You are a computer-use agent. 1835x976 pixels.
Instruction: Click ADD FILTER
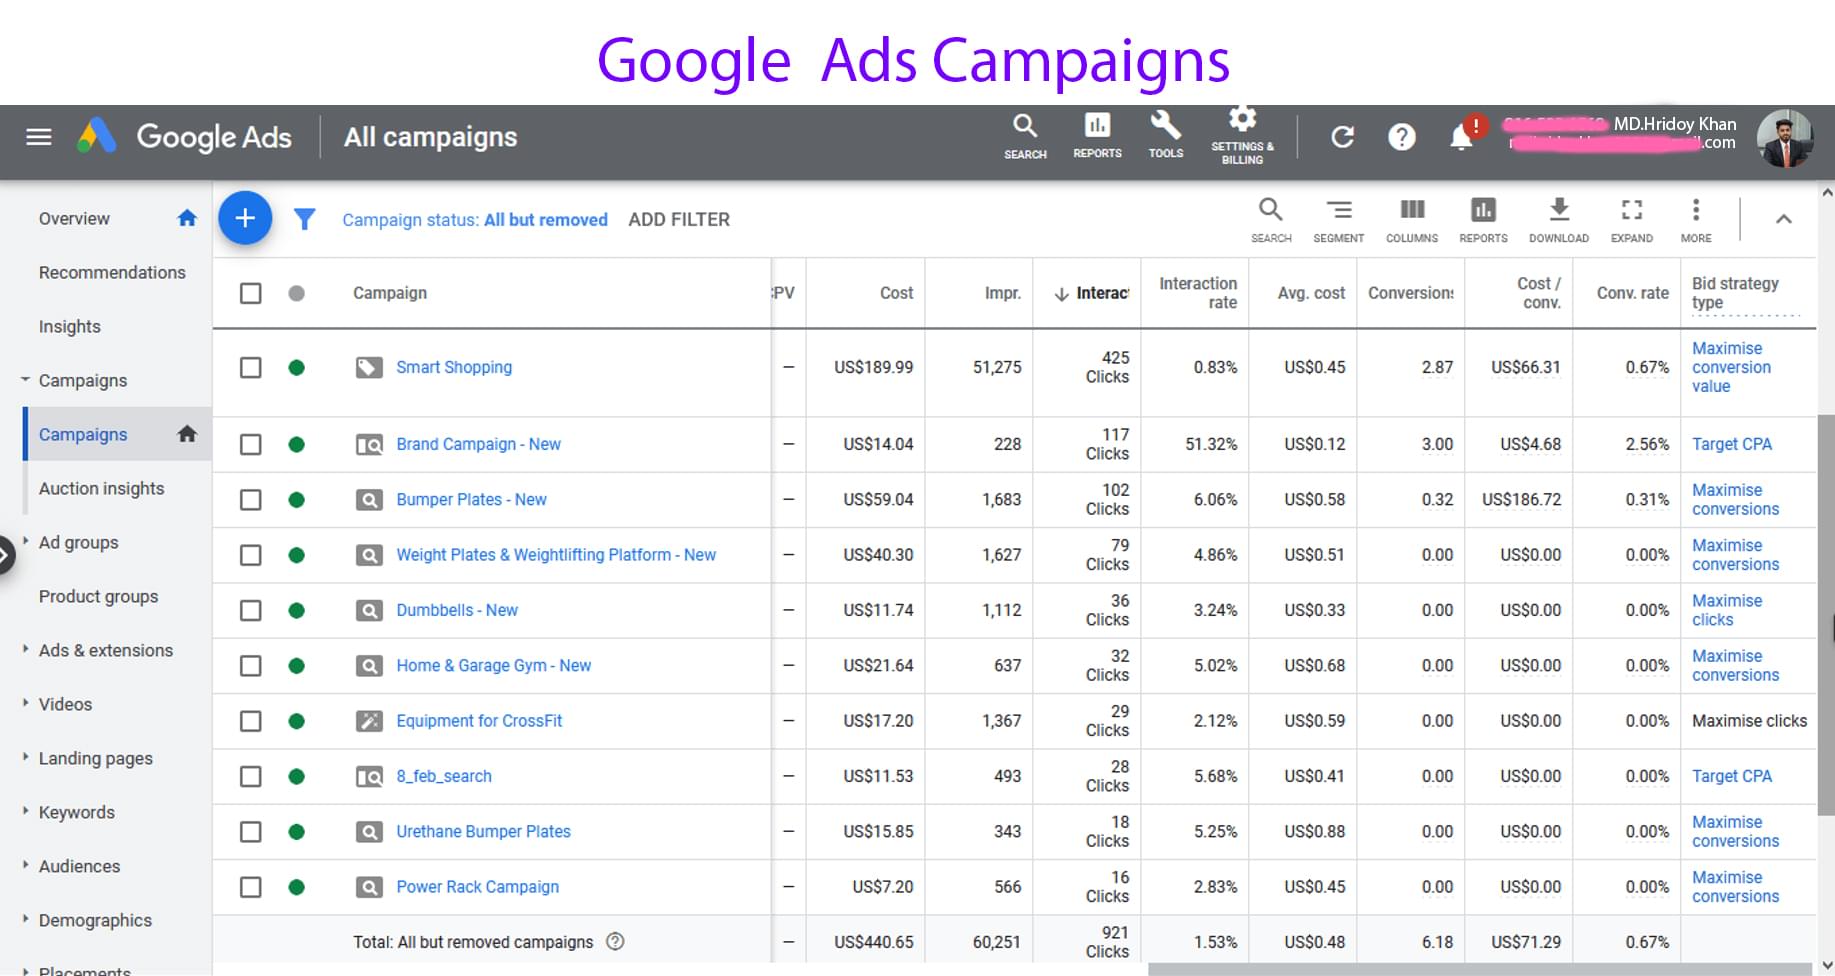(x=679, y=219)
